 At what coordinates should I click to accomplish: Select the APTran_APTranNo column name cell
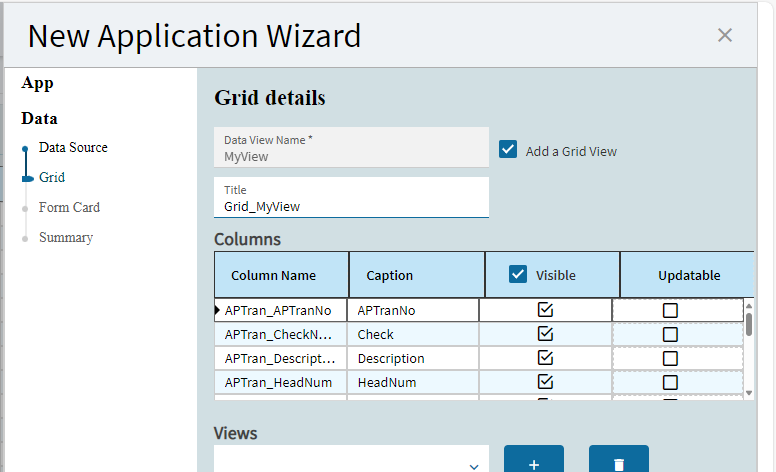tap(281, 310)
